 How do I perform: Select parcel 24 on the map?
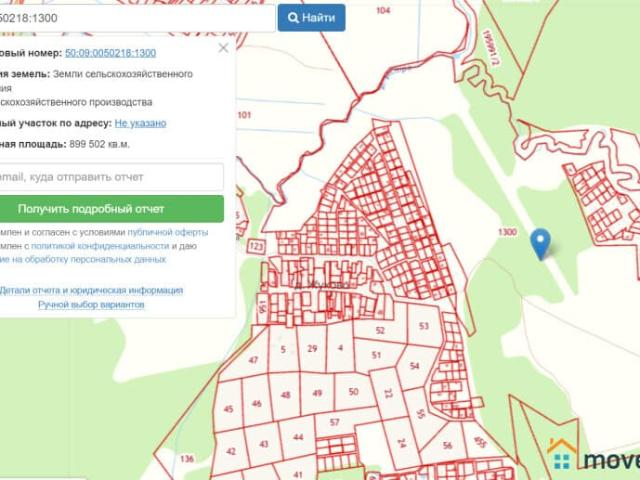(402, 443)
